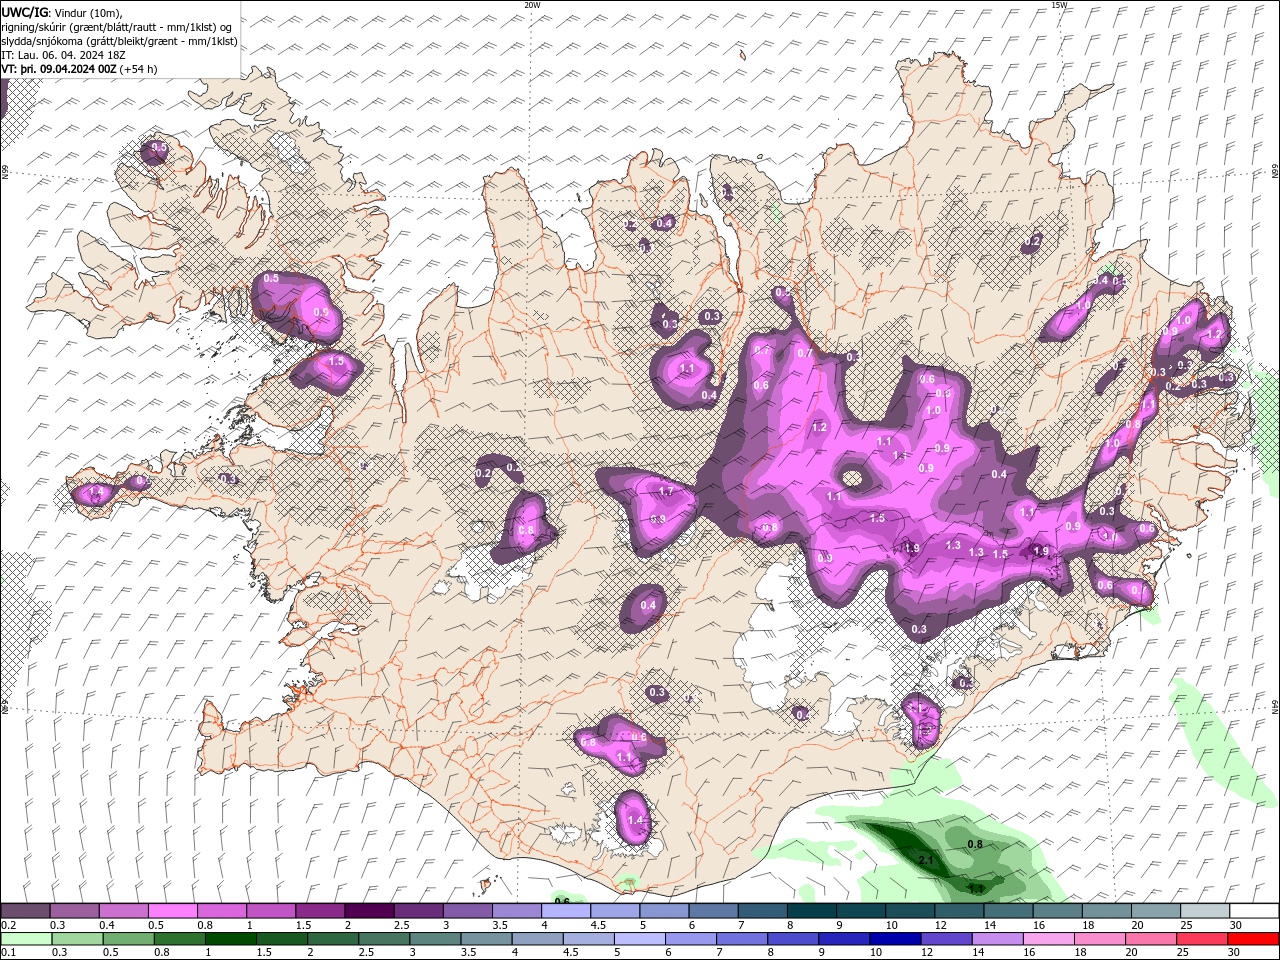Select darkest purple swatch between 2 and 2.5
Screen dimensions: 1280x960
coord(370,911)
